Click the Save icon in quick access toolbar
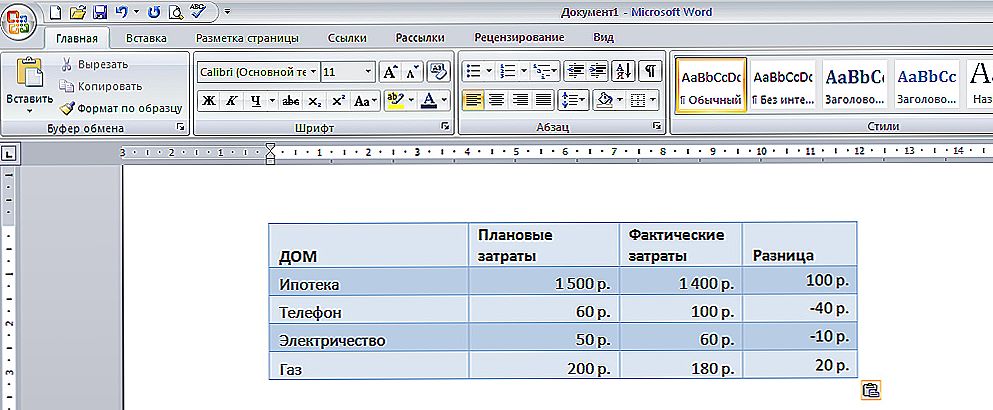Viewport: 993px width, 410px height. coord(99,11)
